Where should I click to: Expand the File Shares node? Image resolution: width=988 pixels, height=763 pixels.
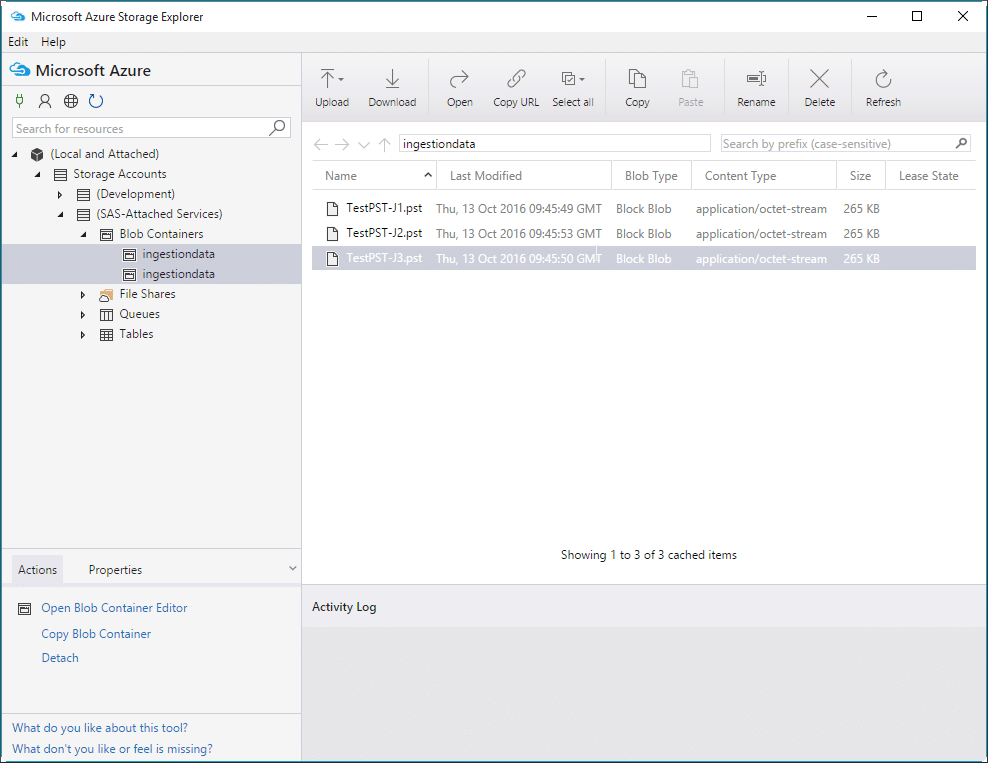coord(83,295)
